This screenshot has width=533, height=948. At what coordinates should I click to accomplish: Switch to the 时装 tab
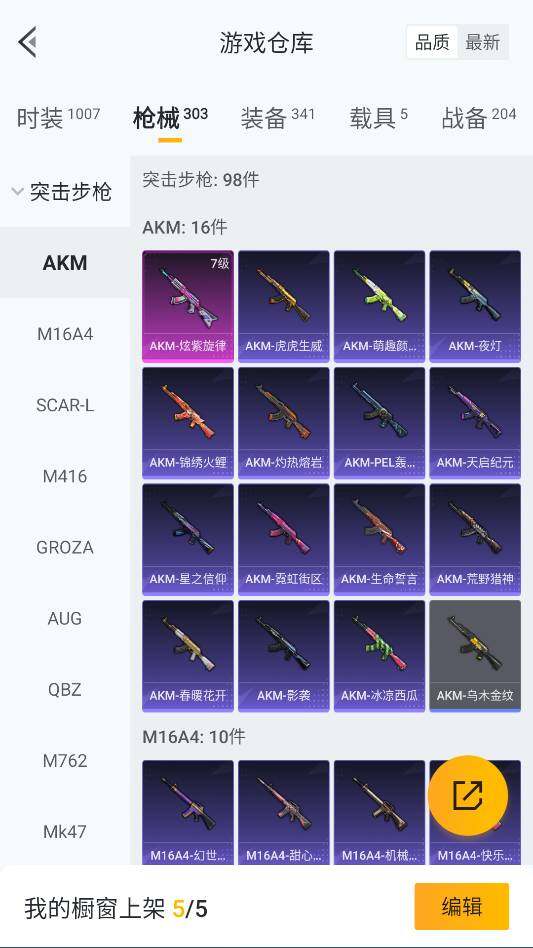[58, 117]
